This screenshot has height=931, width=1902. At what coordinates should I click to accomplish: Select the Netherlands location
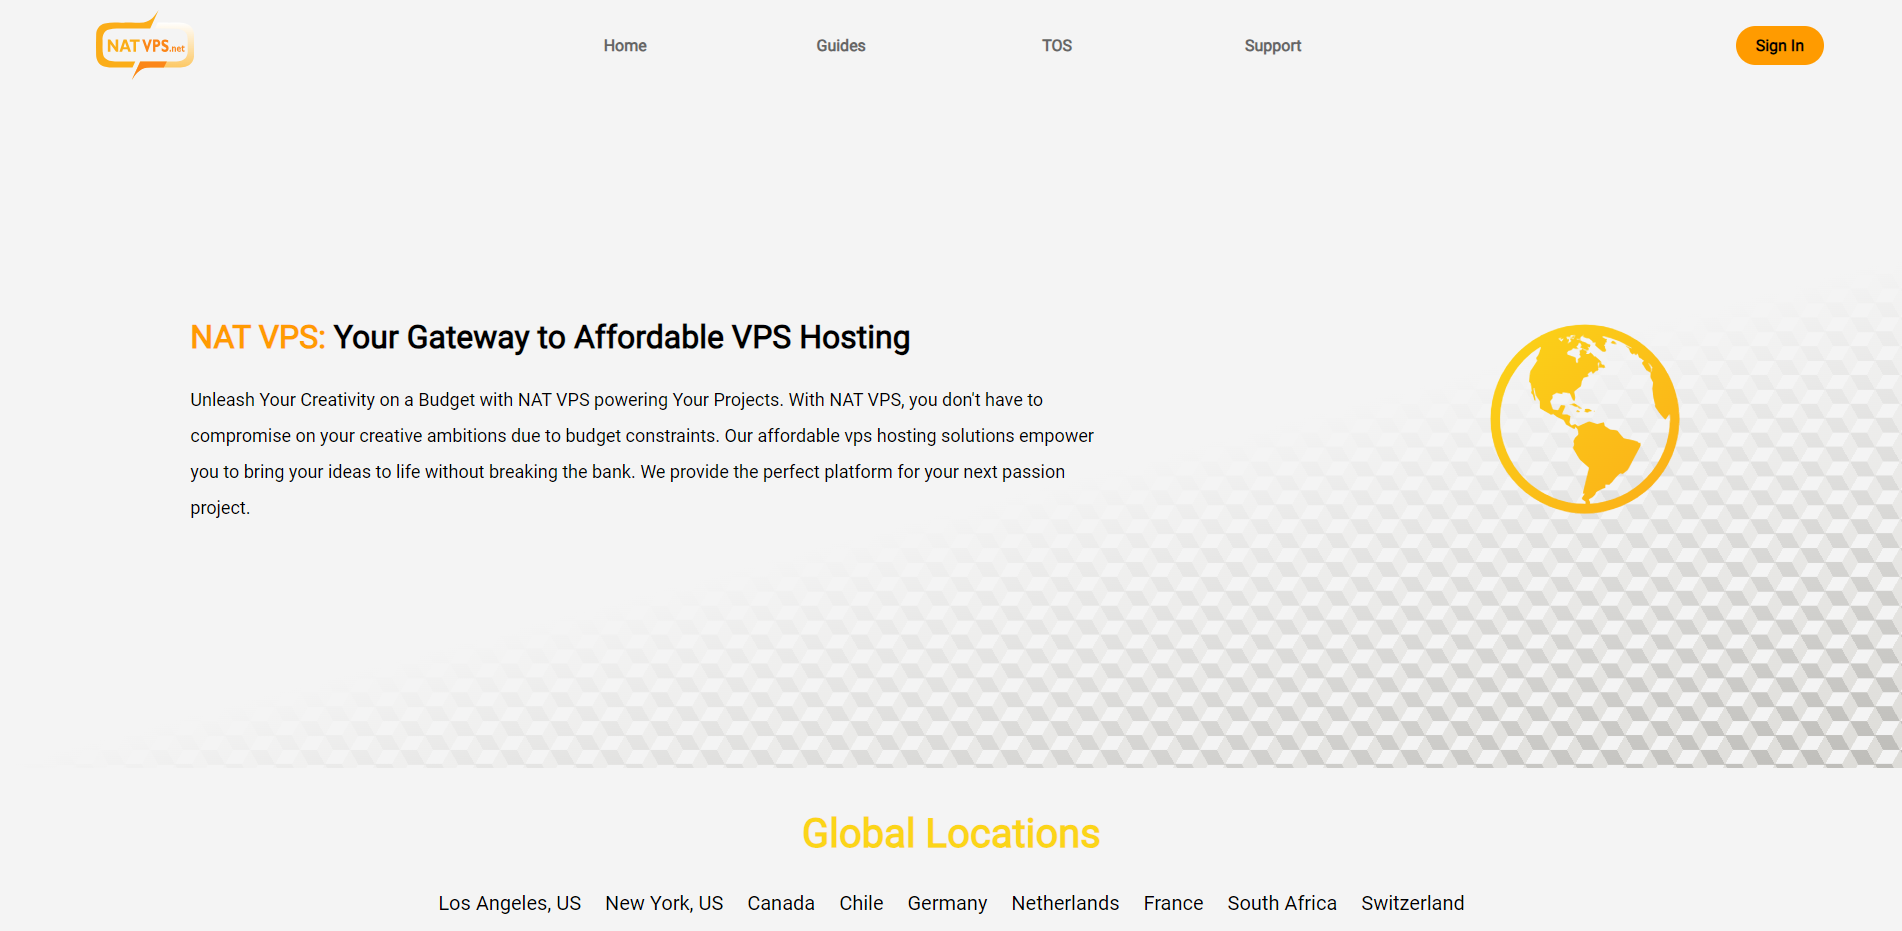1065,903
